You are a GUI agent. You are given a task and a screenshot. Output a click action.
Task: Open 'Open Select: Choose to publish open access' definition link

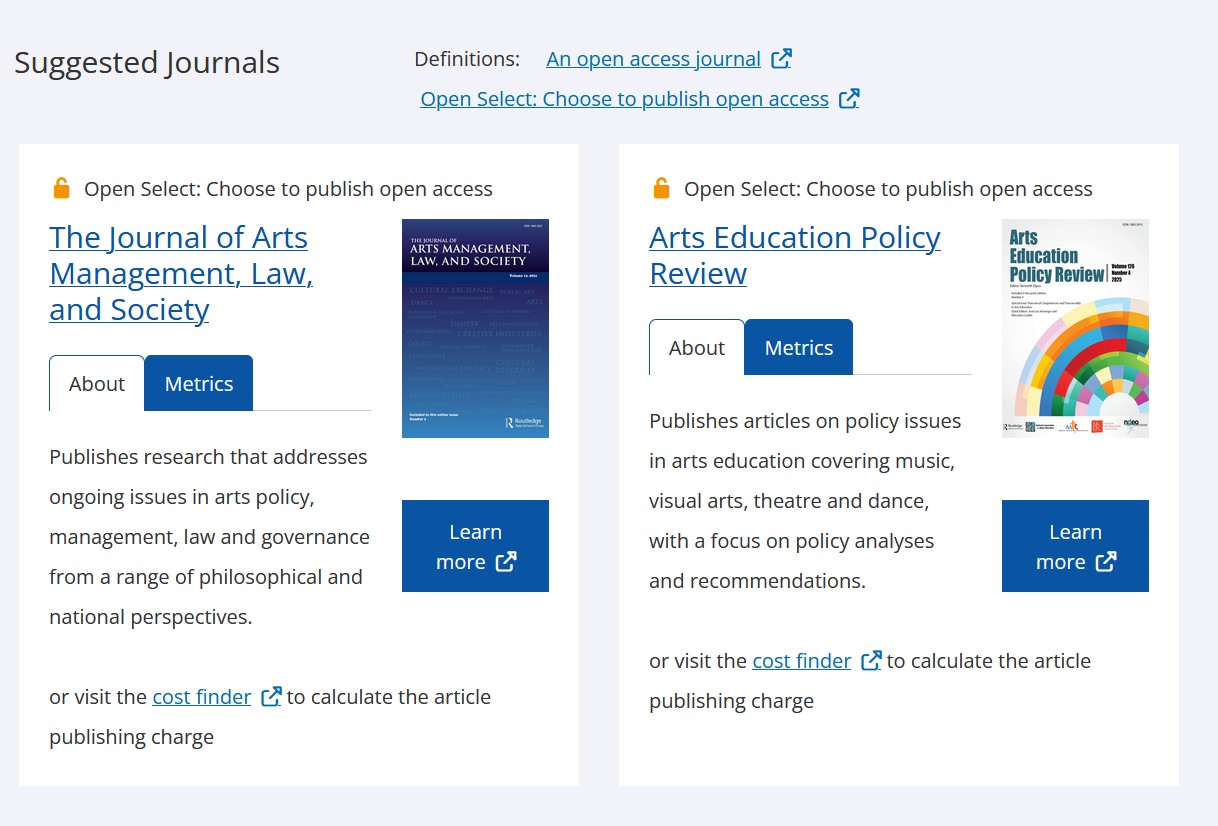tap(624, 99)
